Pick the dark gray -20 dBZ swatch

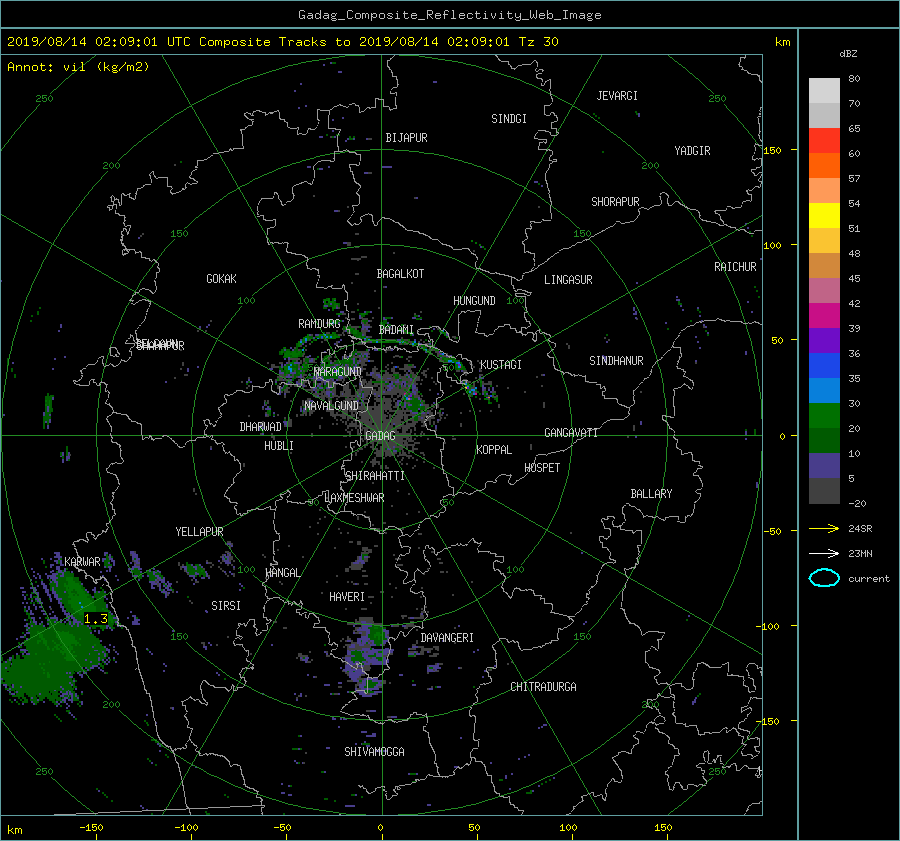824,491
